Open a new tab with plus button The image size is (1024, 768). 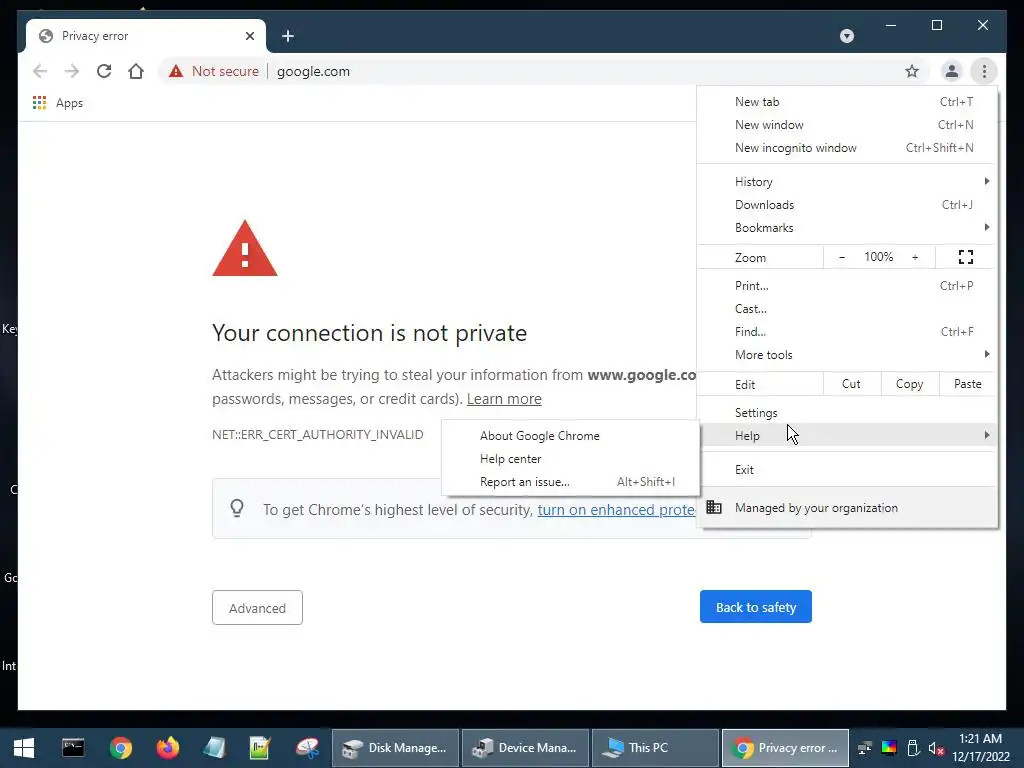pos(288,36)
